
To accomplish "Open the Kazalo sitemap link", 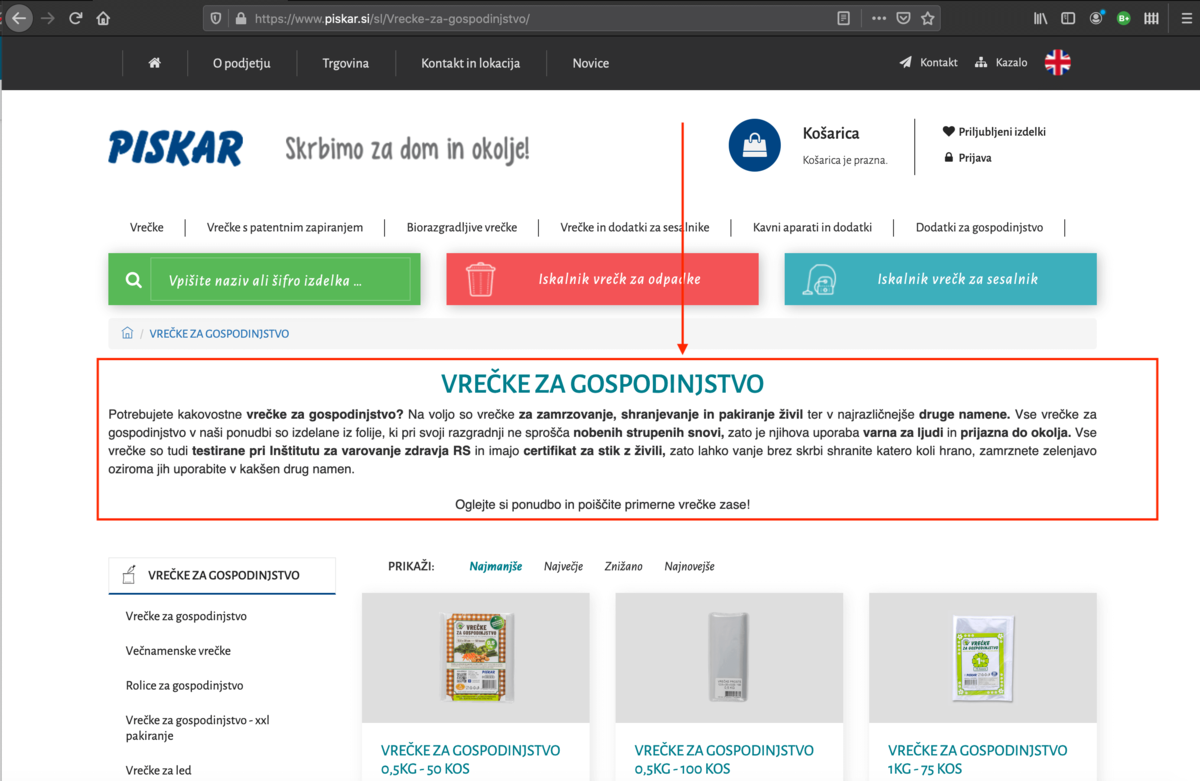I will click(x=1001, y=62).
